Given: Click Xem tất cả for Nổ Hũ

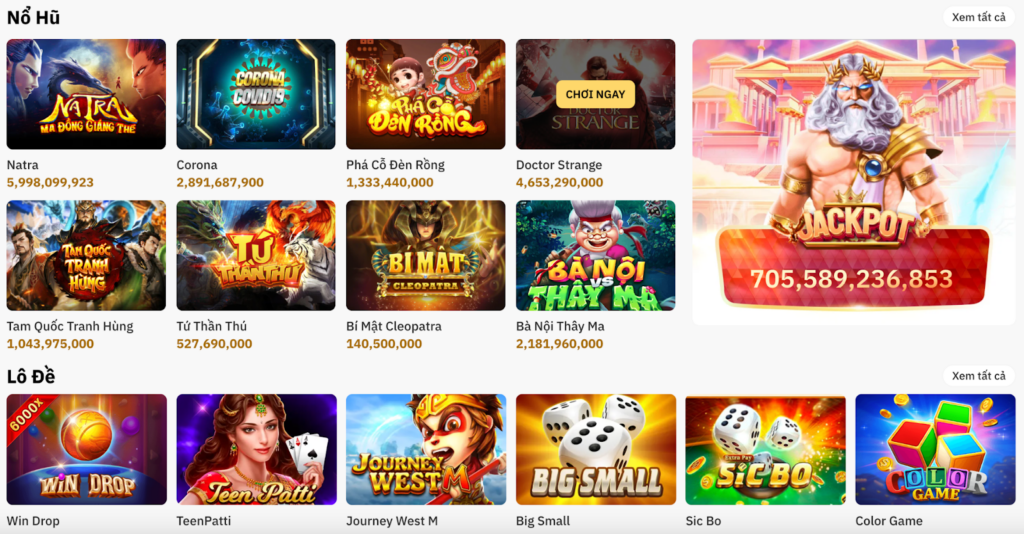Looking at the screenshot, I should [x=978, y=17].
